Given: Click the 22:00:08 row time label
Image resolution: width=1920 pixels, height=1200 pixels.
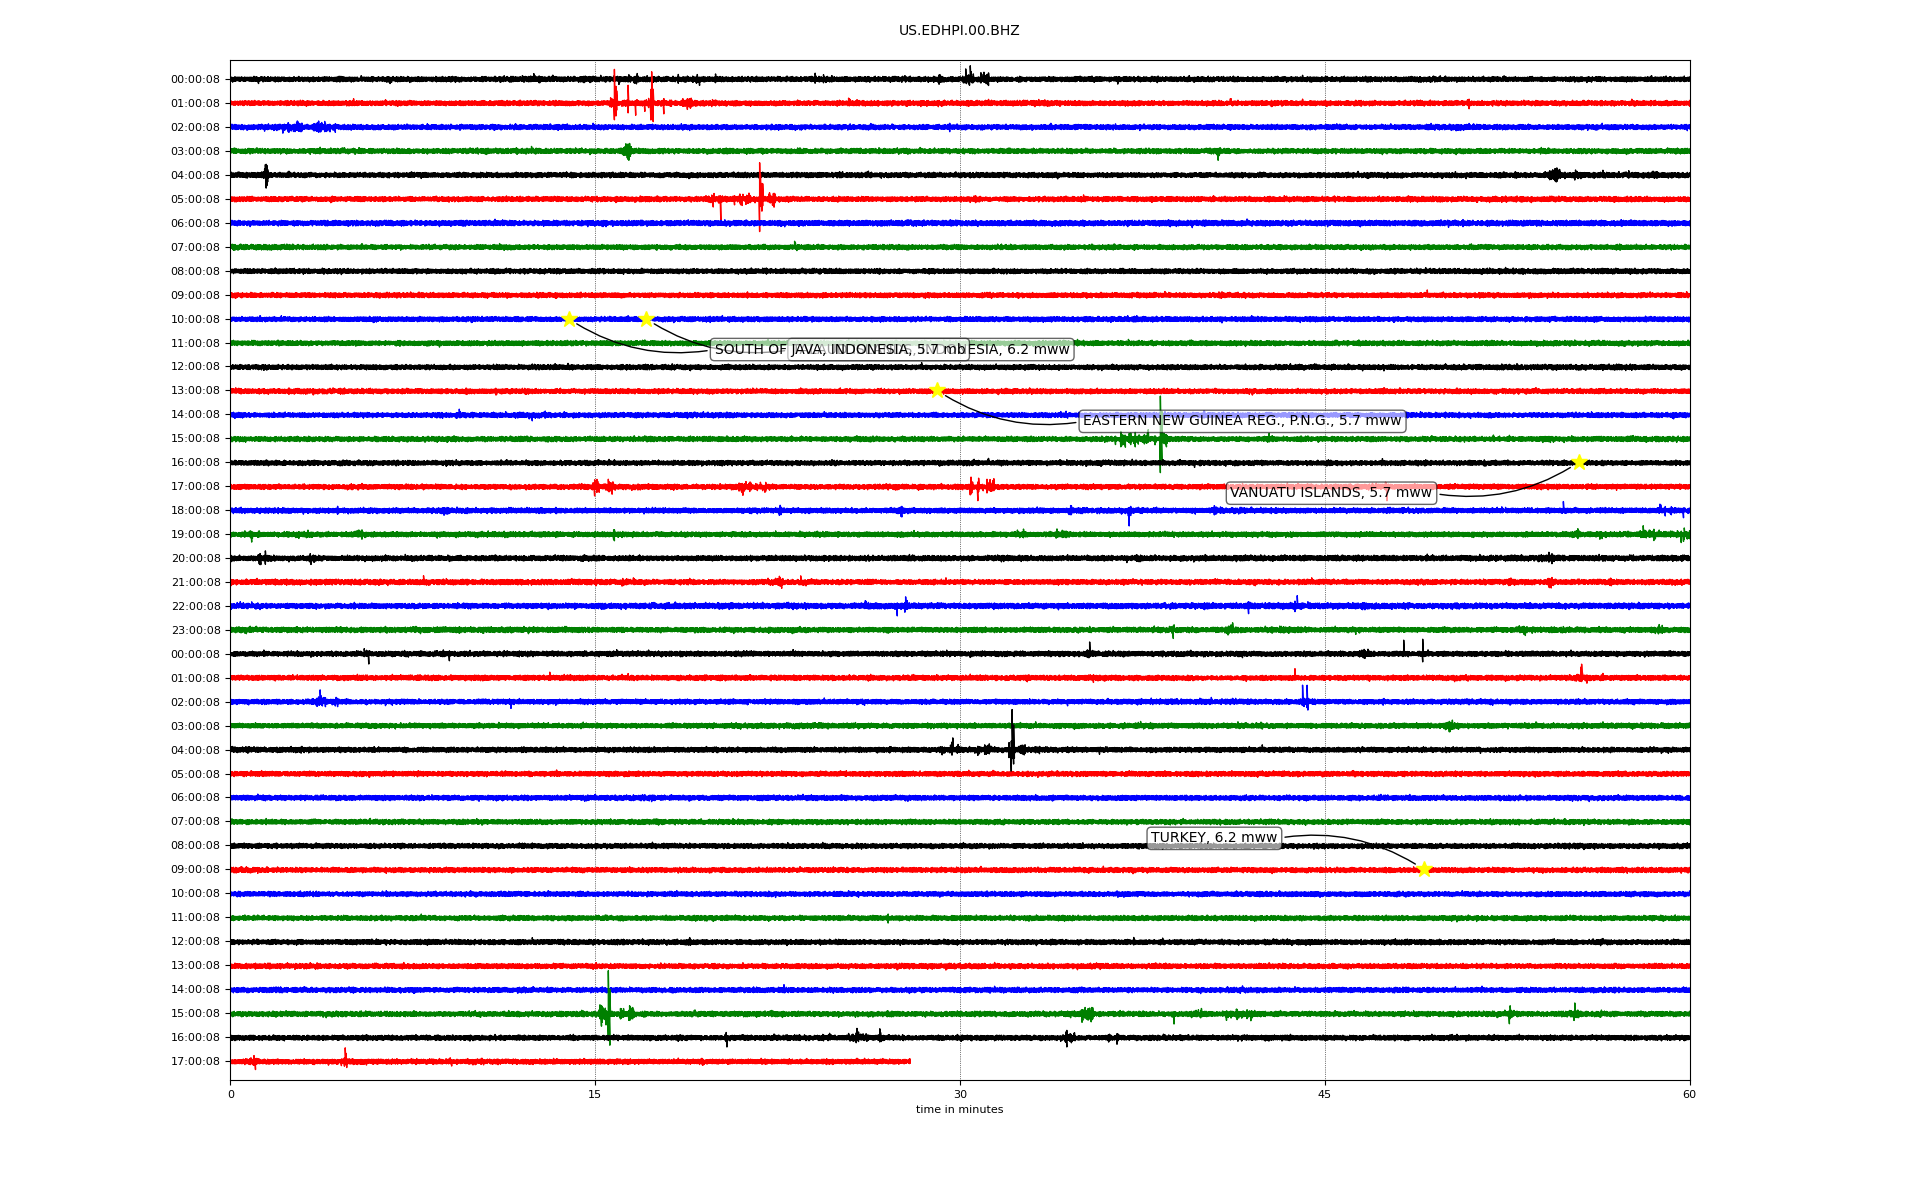Looking at the screenshot, I should tap(195, 607).
